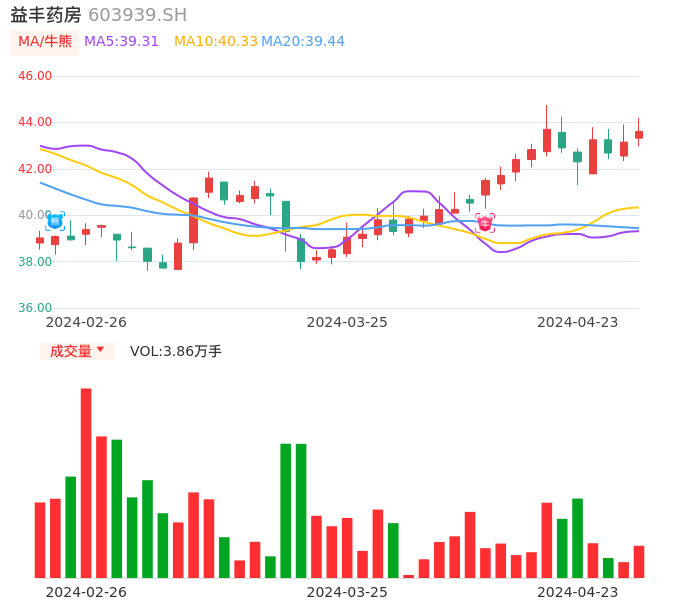Click the MA/牛熊 indicator button
Screen dimensions: 686x606
(45, 41)
